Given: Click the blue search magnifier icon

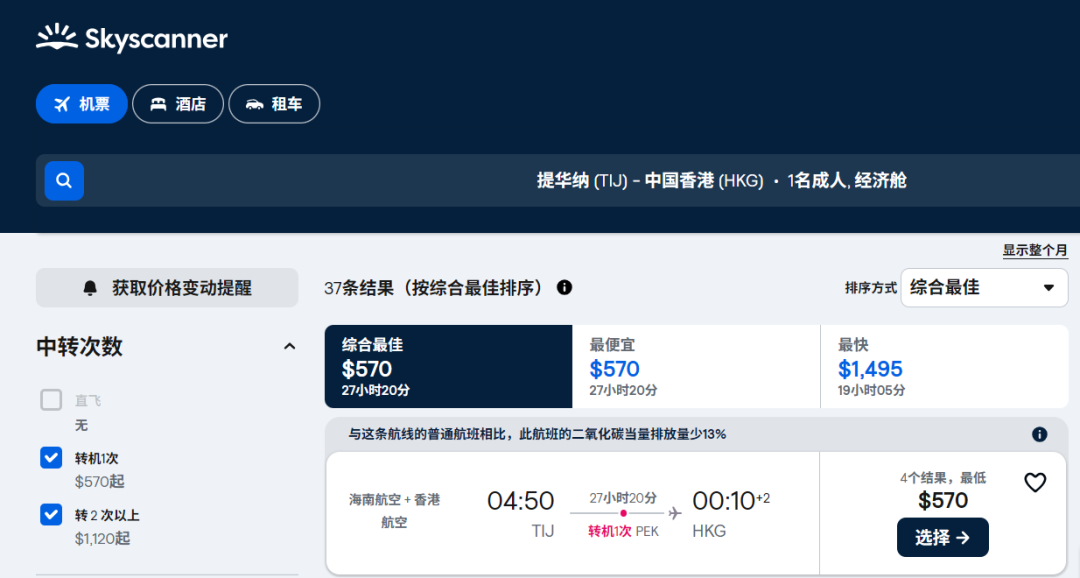Looking at the screenshot, I should pyautogui.click(x=64, y=181).
